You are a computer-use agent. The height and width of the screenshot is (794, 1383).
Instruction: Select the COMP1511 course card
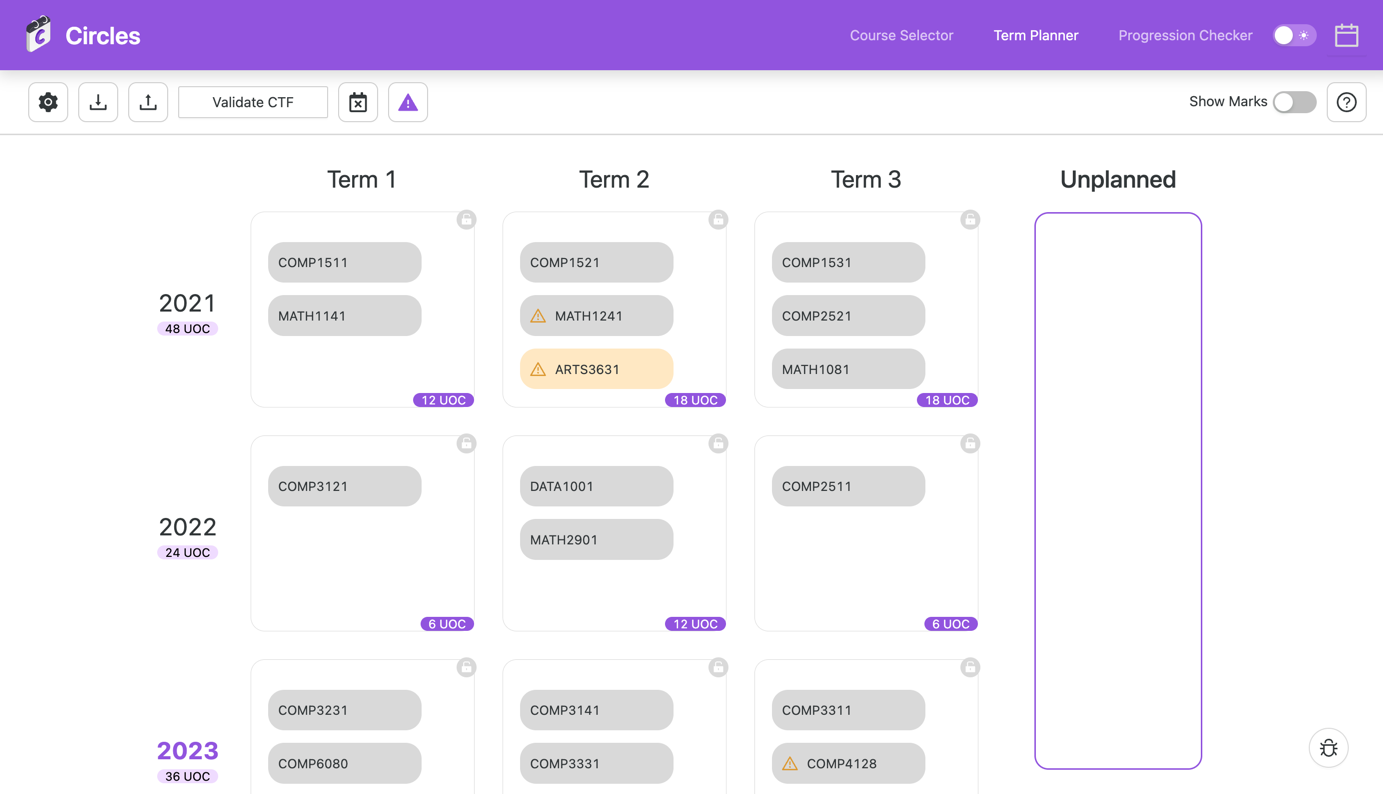[x=344, y=262]
